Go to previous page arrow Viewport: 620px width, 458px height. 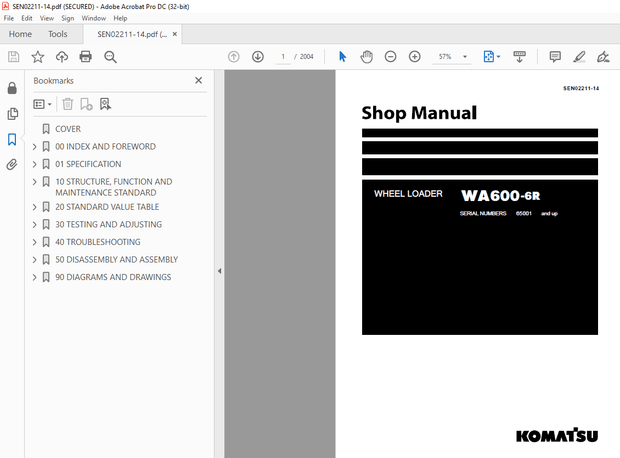(x=234, y=57)
